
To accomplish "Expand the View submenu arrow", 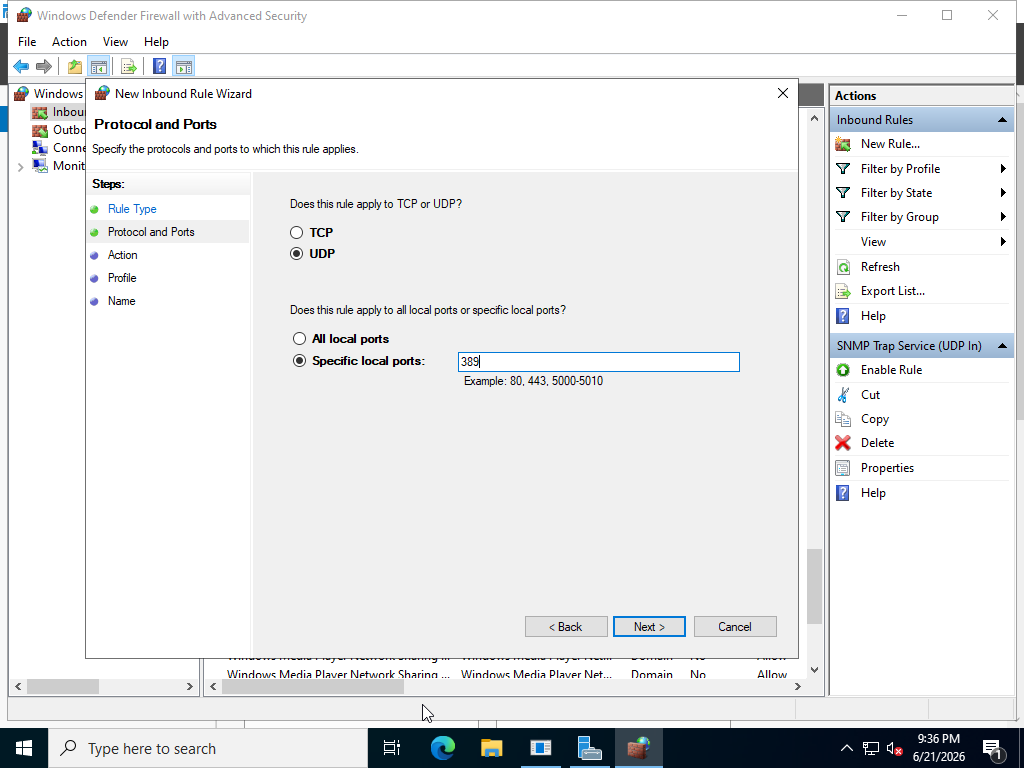I will [1003, 242].
